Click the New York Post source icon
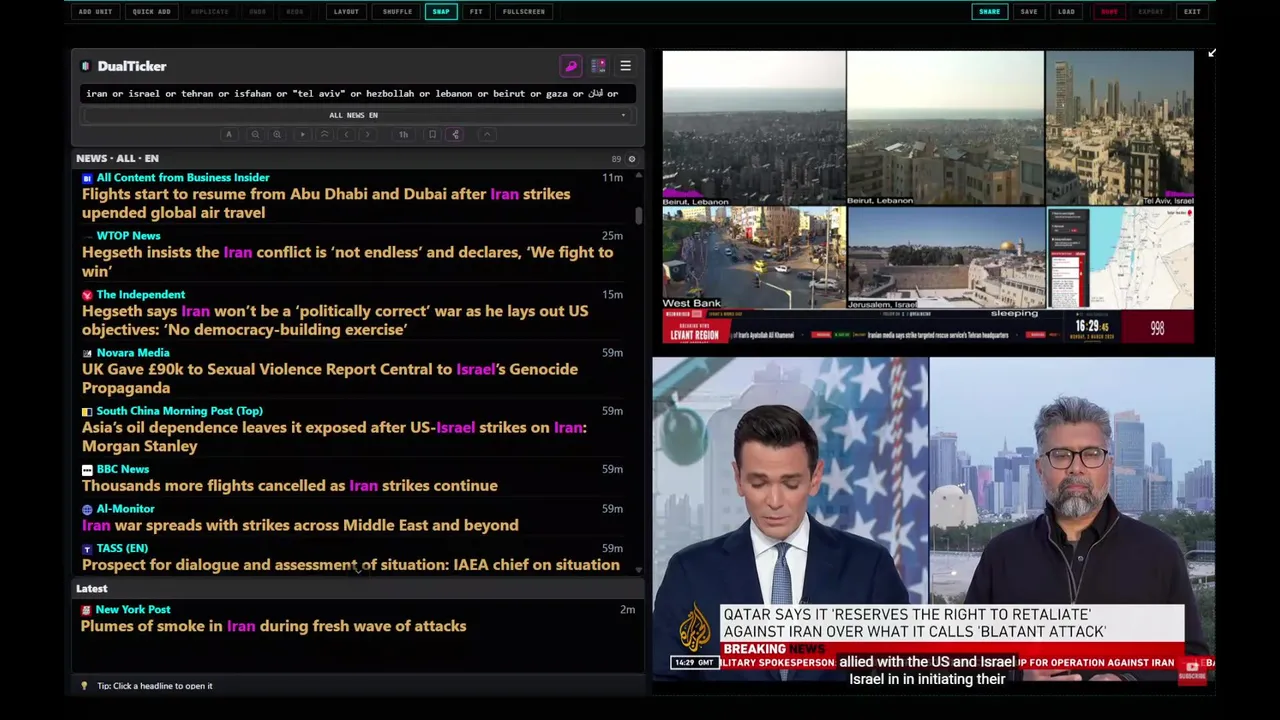 point(86,610)
